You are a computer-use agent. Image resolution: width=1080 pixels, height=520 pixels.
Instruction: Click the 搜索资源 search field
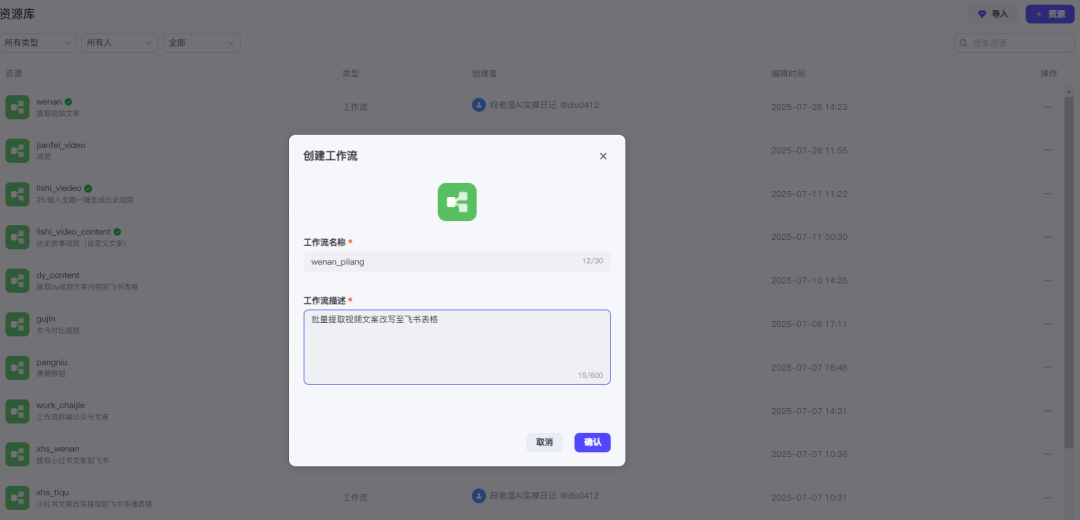coord(1014,43)
